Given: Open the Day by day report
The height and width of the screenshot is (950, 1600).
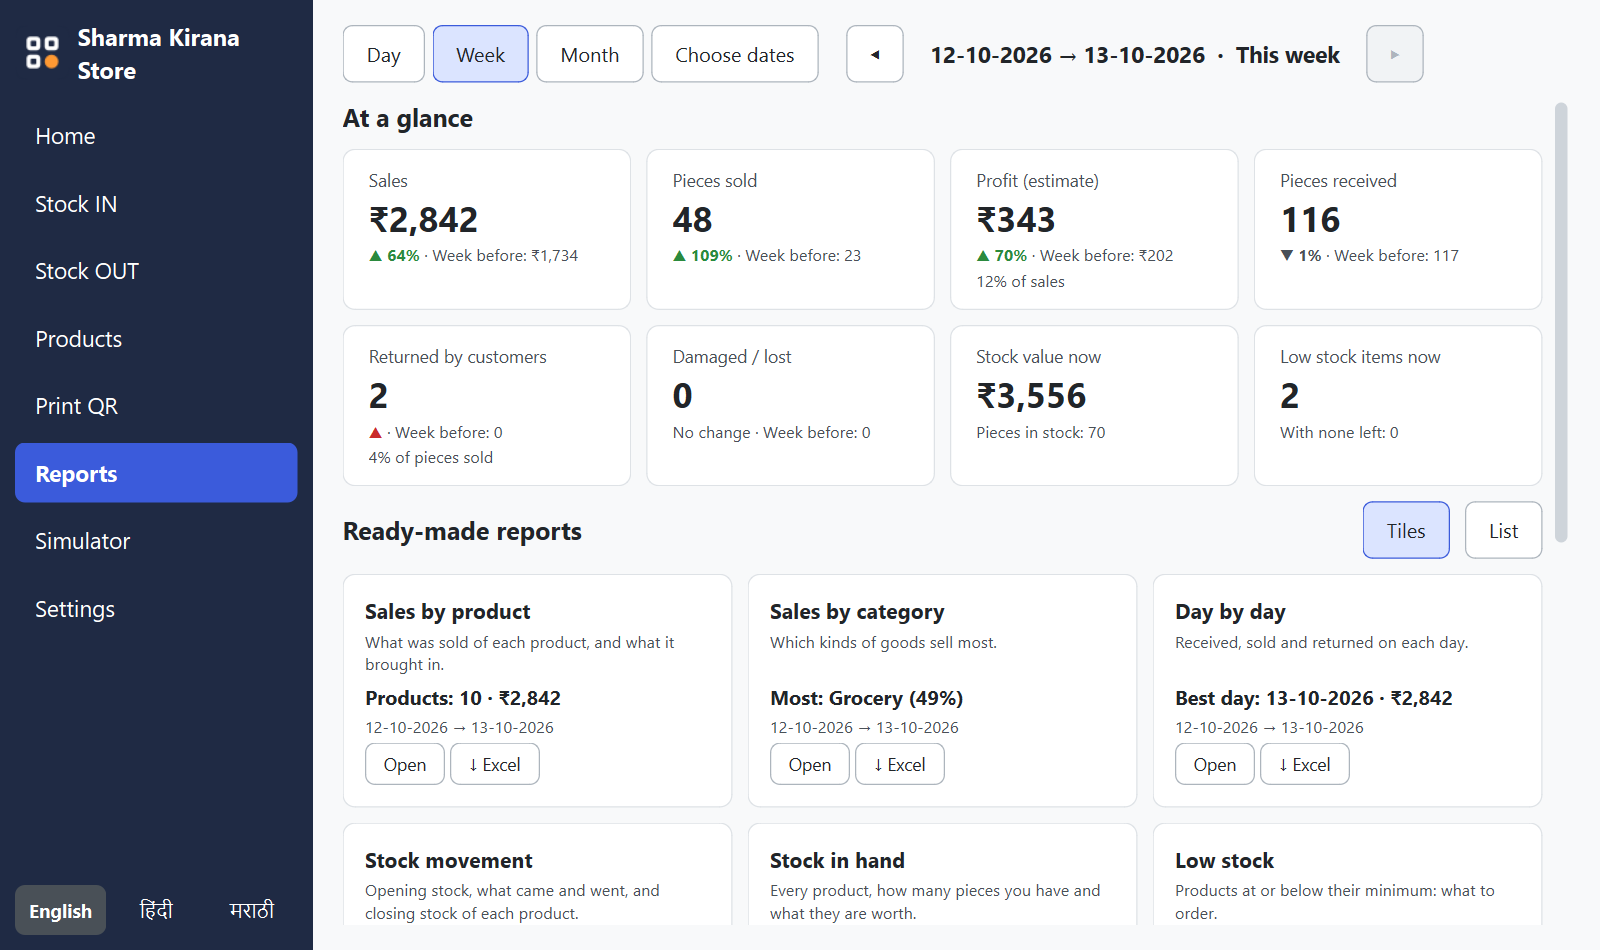Looking at the screenshot, I should click(x=1215, y=764).
